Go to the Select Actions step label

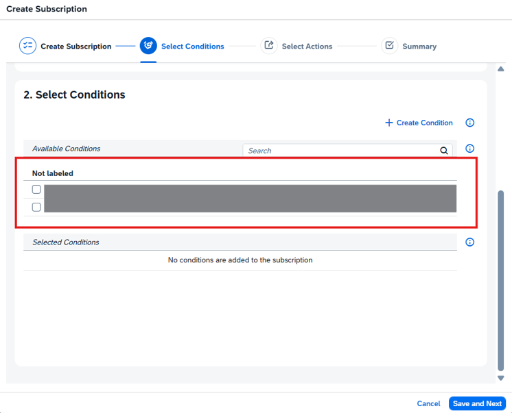(307, 46)
